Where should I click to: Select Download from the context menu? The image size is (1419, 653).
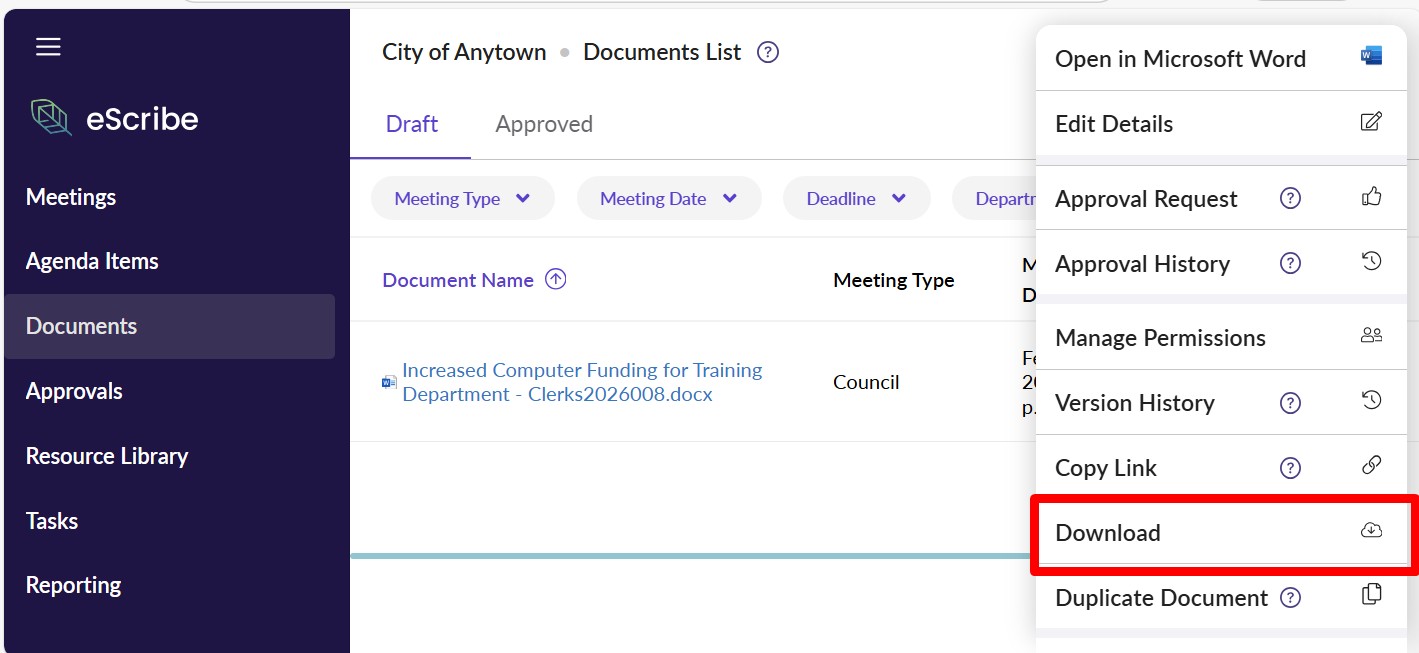pyautogui.click(x=1108, y=533)
